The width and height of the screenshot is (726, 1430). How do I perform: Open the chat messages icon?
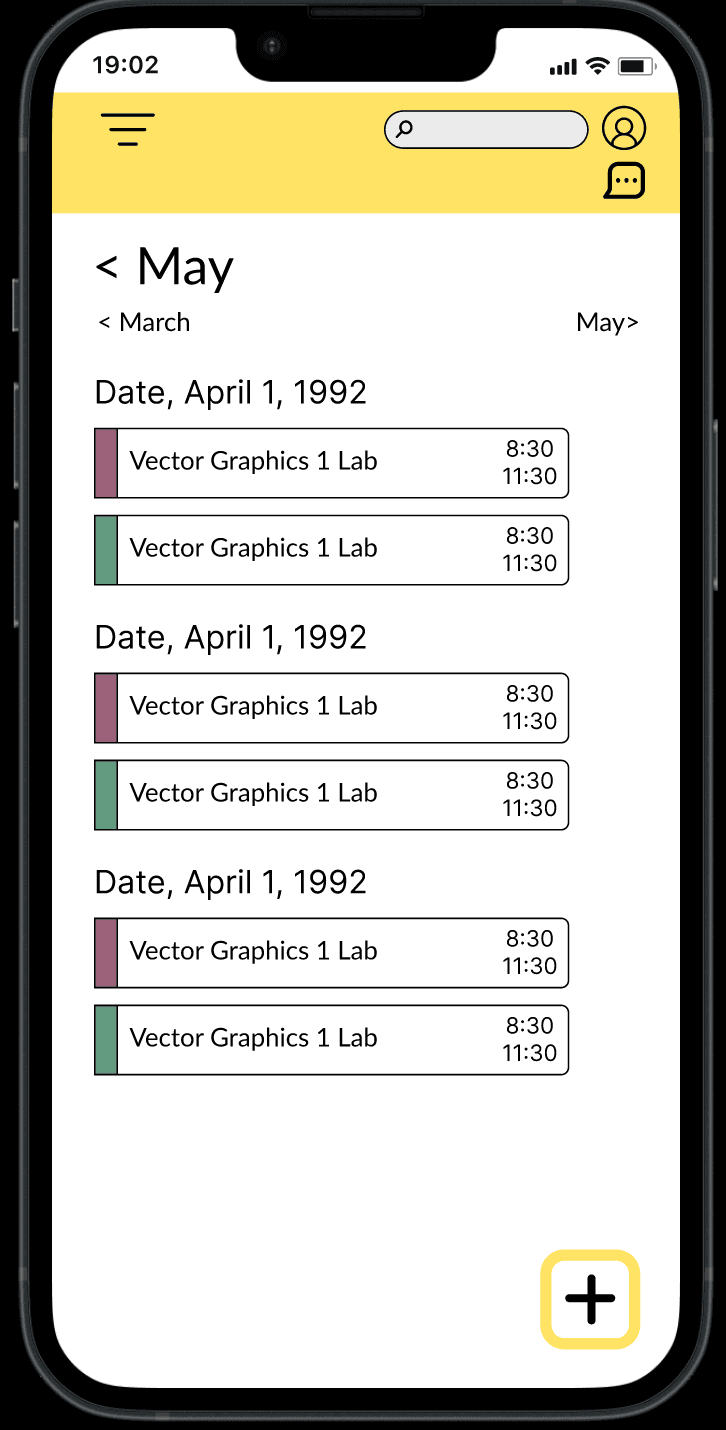[624, 180]
